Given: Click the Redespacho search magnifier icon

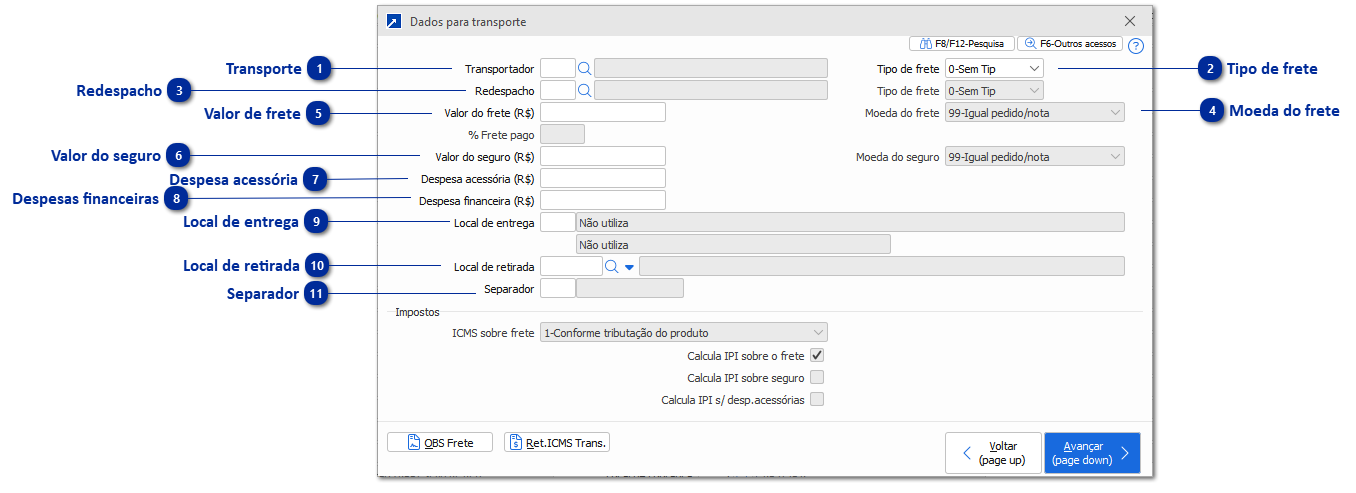Looking at the screenshot, I should click(x=585, y=91).
